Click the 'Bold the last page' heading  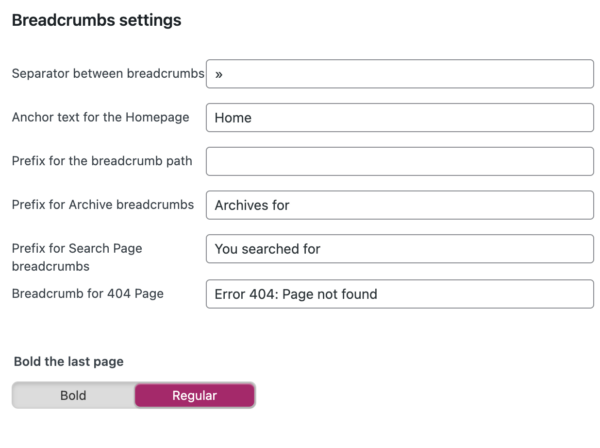68,362
